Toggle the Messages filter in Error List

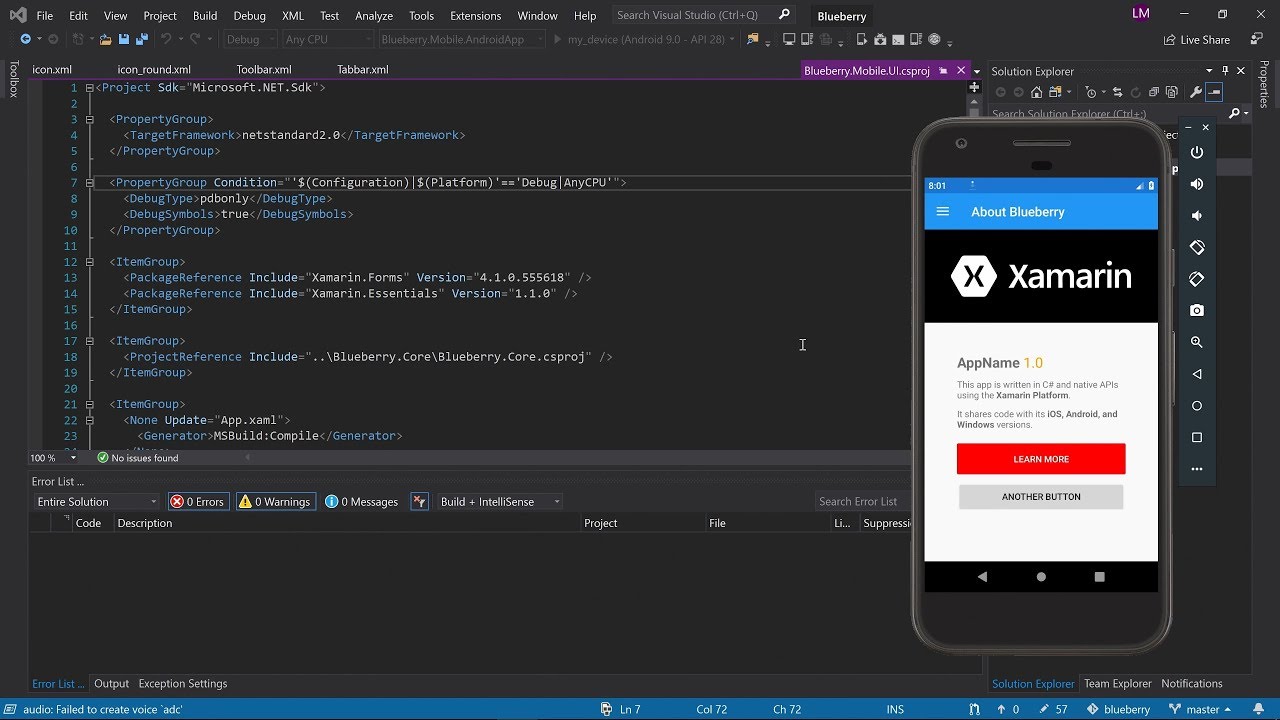361,501
